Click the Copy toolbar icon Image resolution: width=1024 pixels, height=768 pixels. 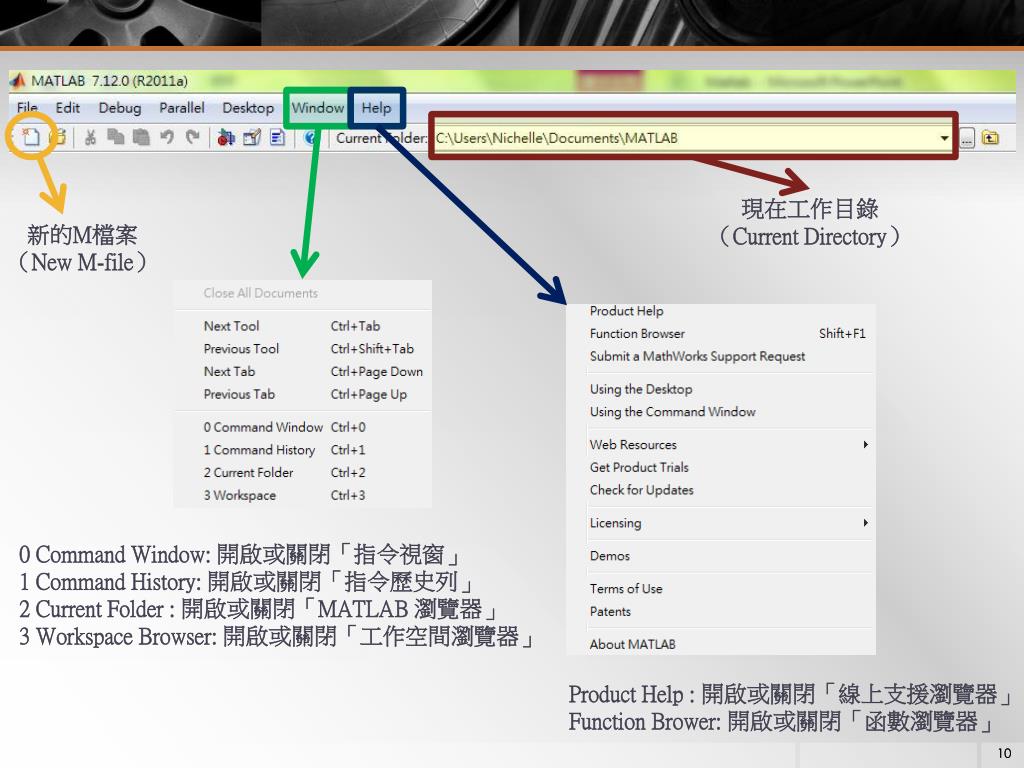pos(116,137)
